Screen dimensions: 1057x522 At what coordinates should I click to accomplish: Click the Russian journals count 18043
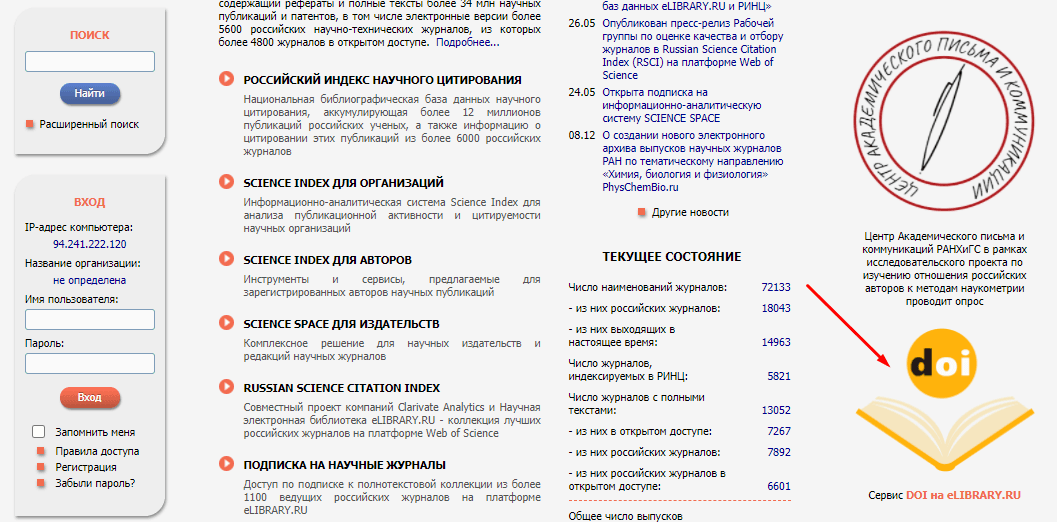pos(776,308)
